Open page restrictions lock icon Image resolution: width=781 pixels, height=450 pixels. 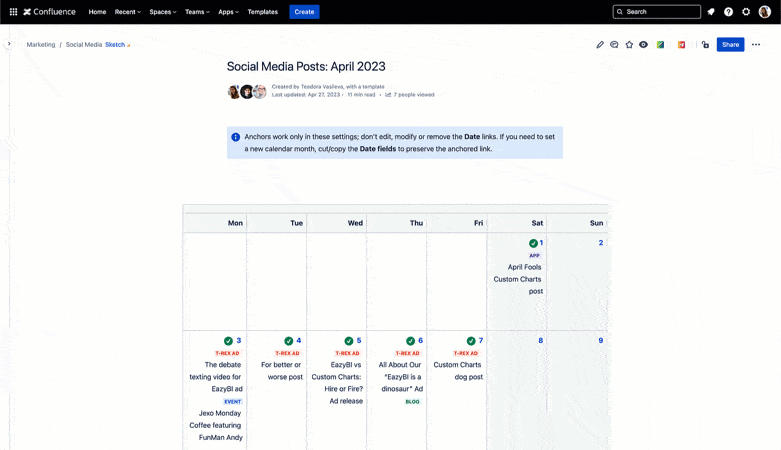[705, 44]
